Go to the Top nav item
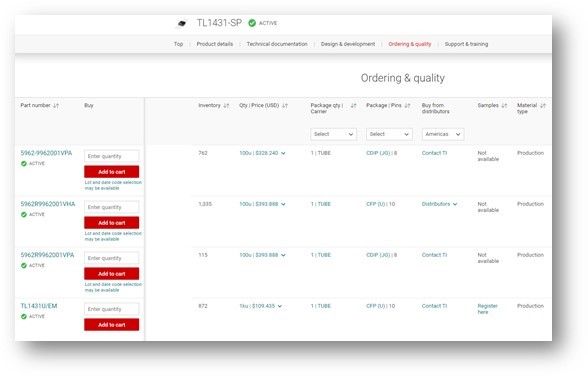The height and width of the screenshot is (377, 588). click(x=178, y=44)
